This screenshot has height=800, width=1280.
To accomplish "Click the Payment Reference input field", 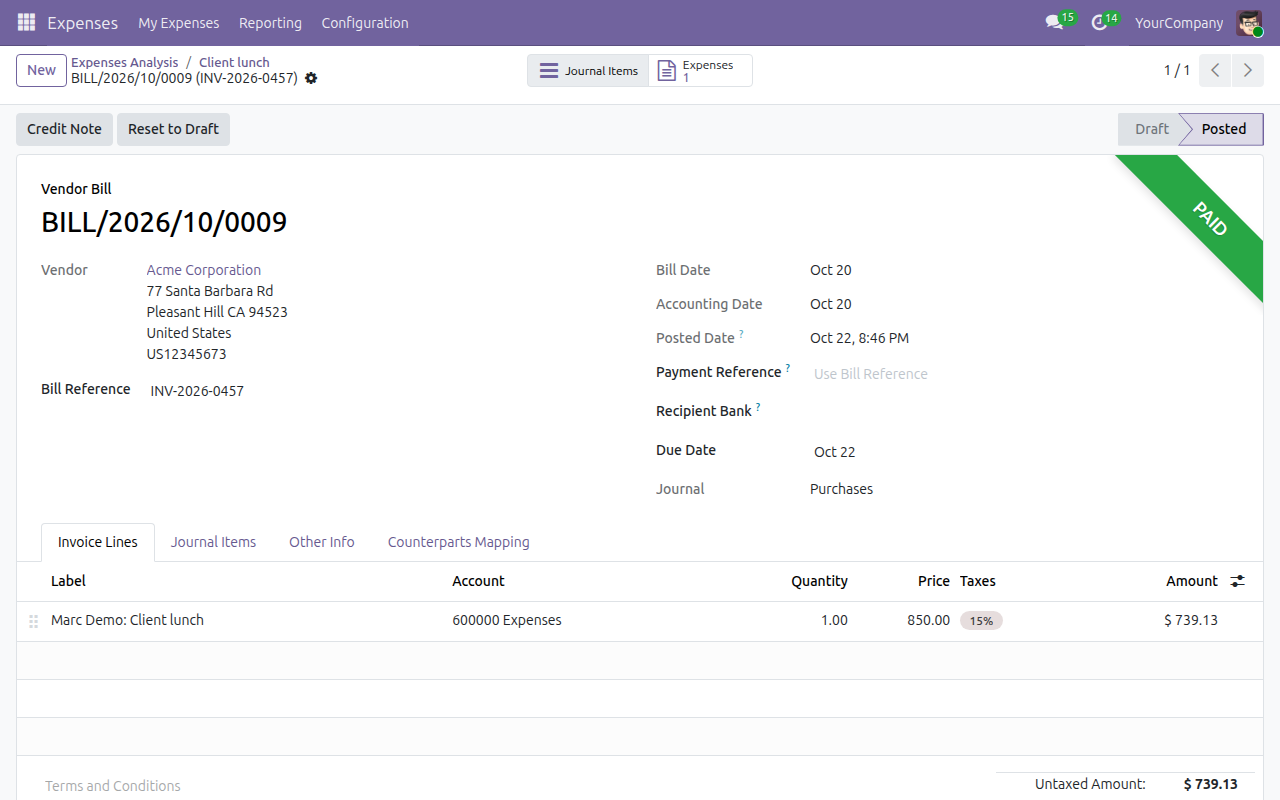I will click(x=1024, y=374).
